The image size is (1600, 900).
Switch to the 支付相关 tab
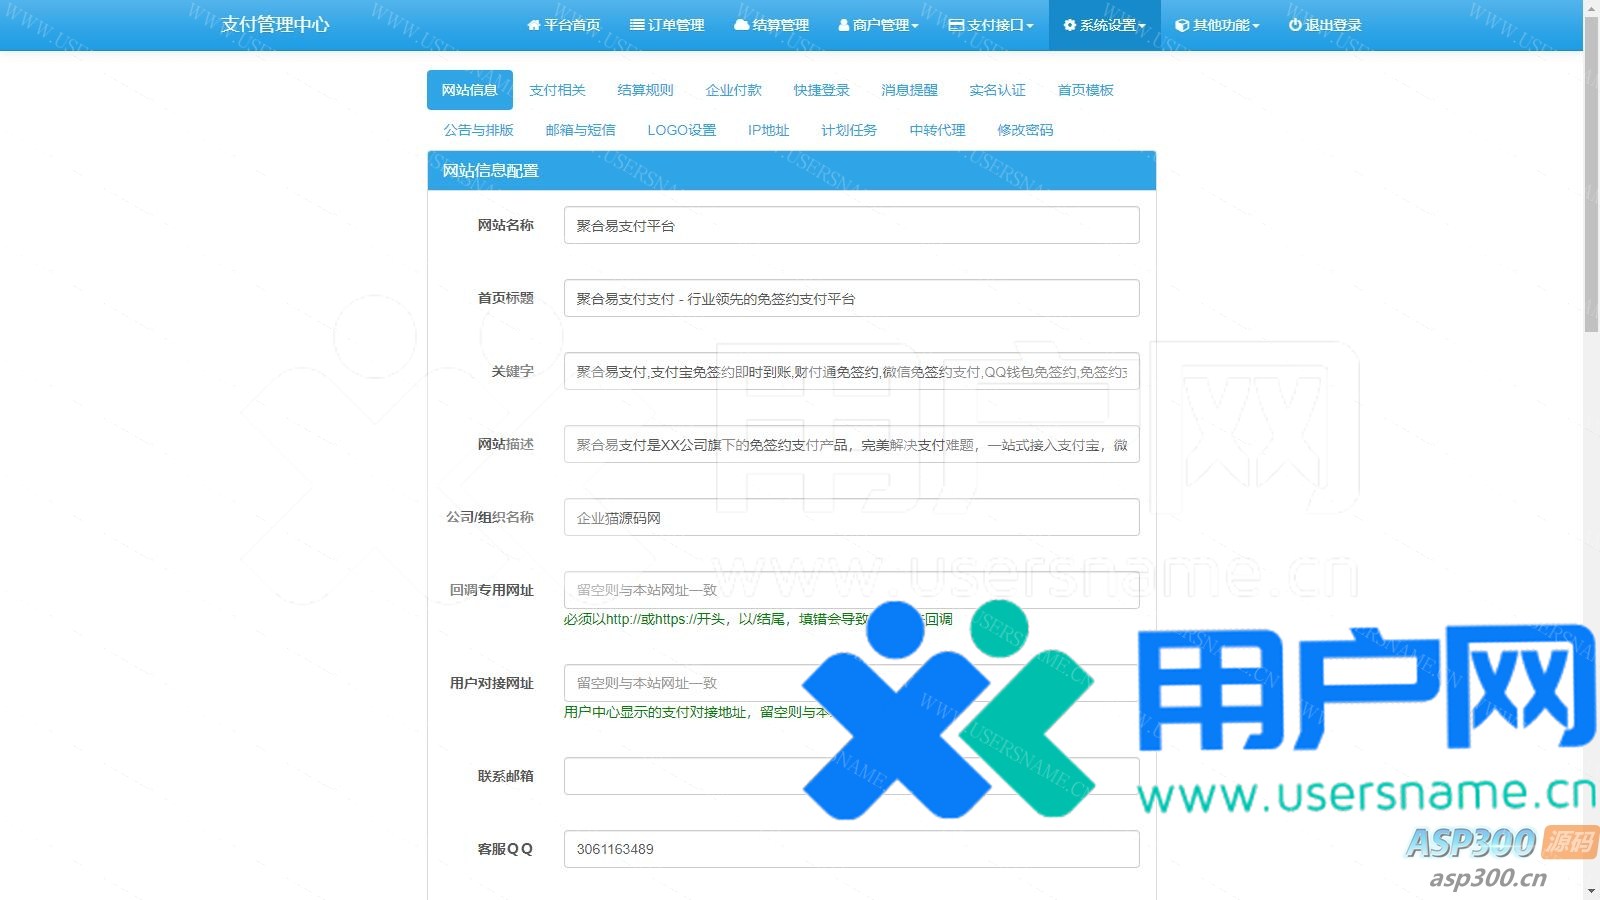[557, 90]
